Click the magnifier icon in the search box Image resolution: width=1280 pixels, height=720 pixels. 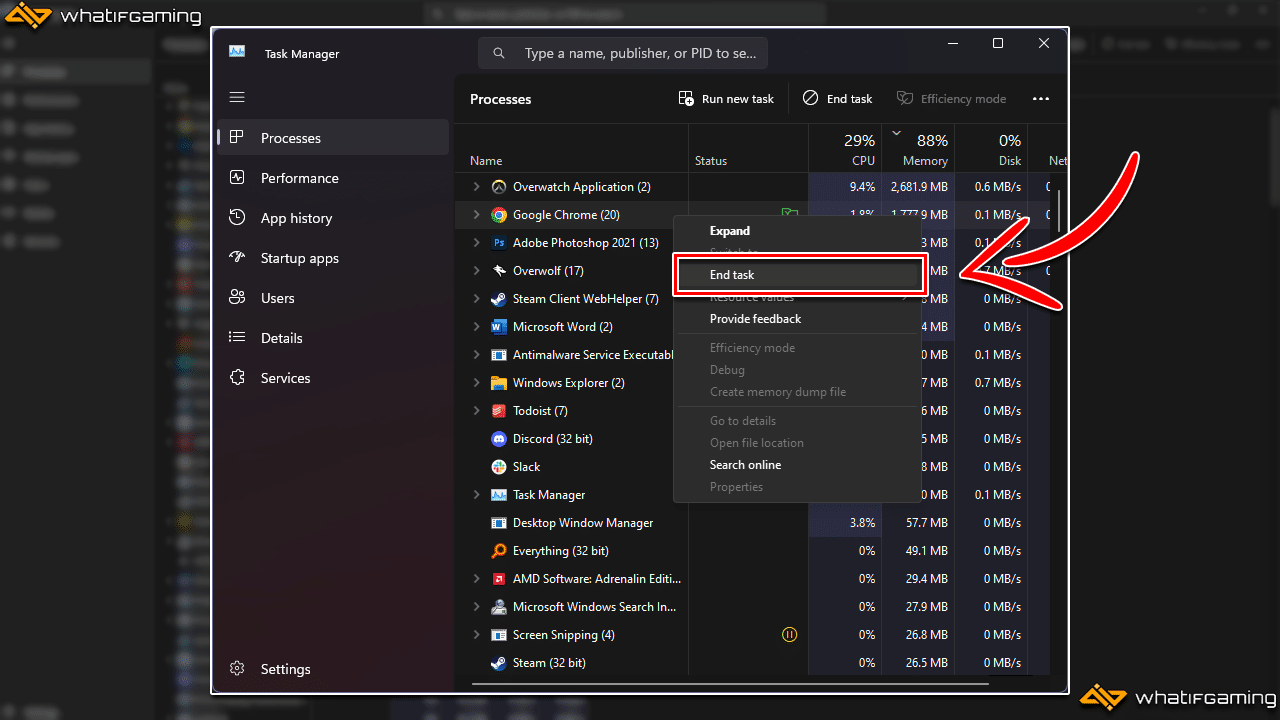tap(499, 53)
